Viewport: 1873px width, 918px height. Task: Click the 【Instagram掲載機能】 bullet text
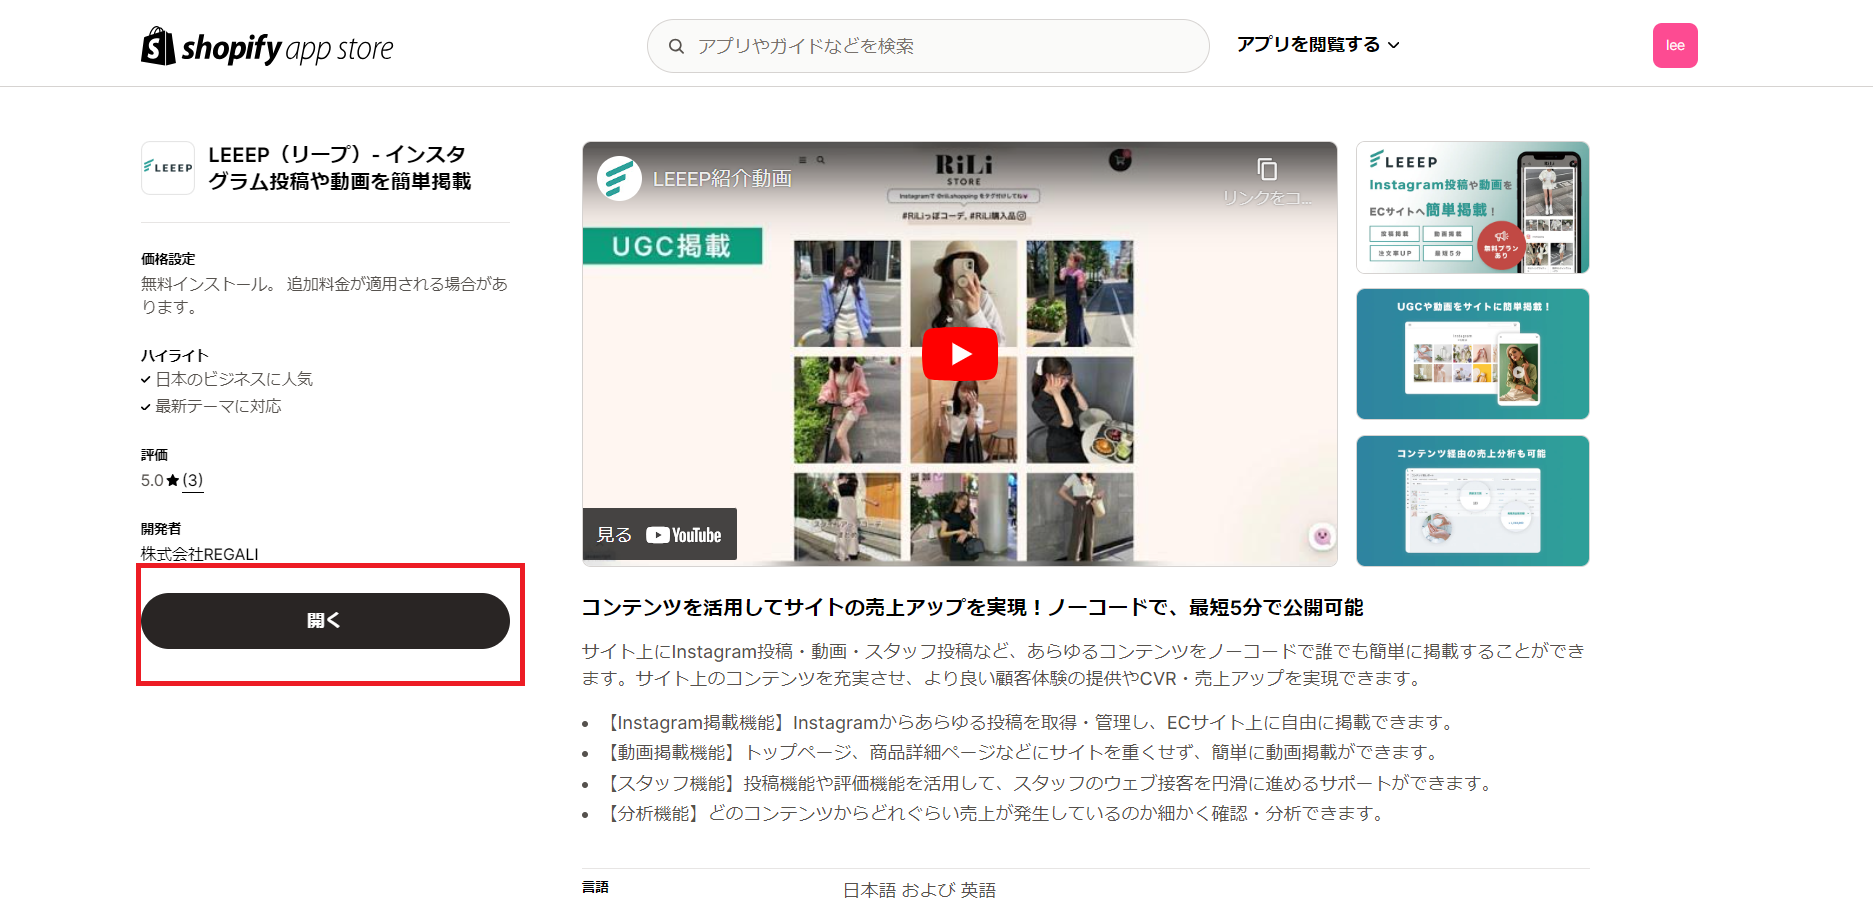point(1028,722)
